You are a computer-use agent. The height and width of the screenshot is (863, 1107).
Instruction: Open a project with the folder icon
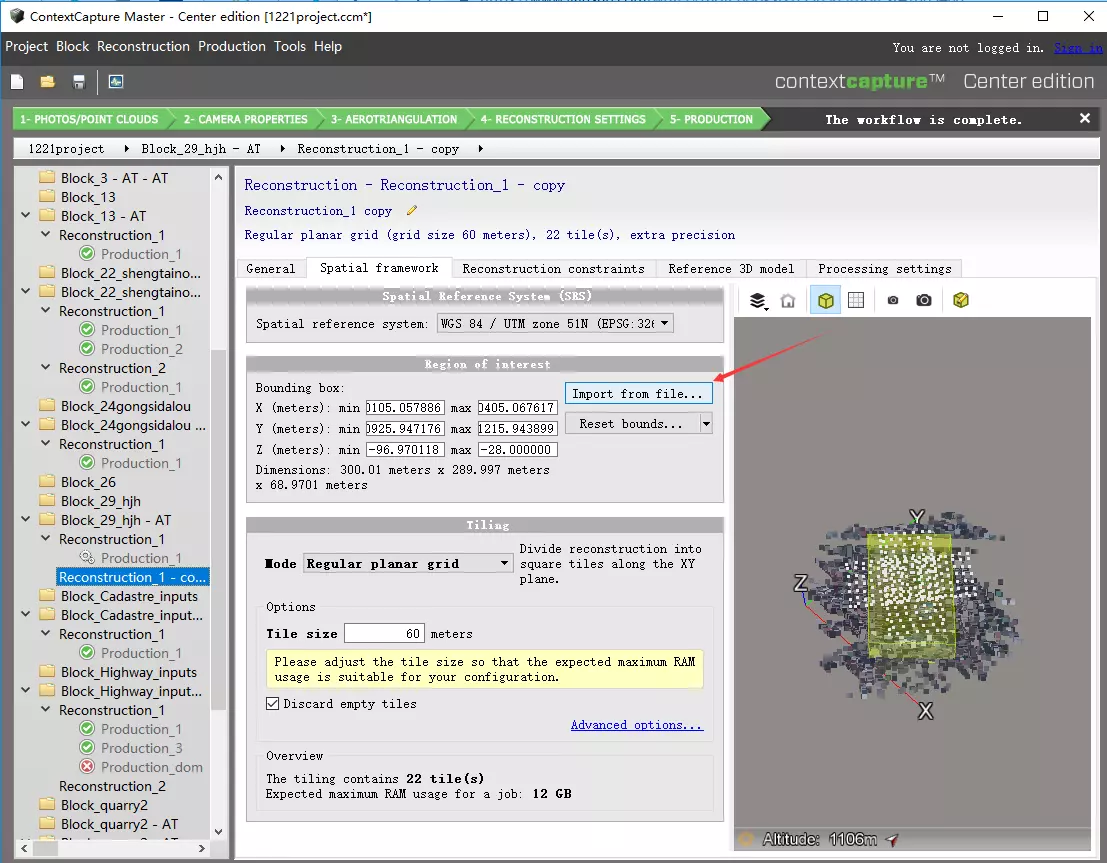click(x=47, y=82)
